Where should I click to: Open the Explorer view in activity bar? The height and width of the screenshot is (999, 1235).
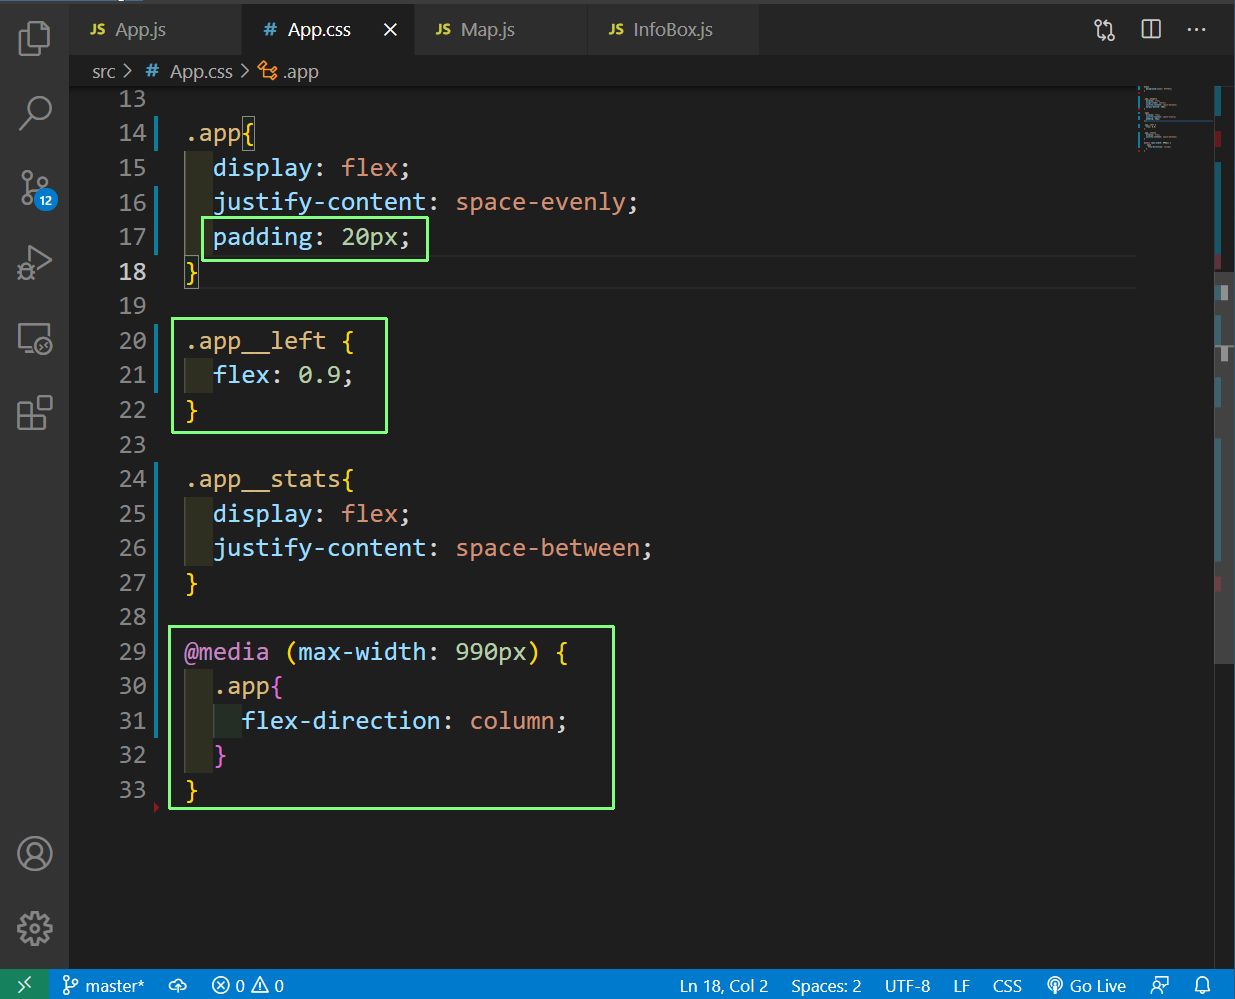click(x=34, y=38)
